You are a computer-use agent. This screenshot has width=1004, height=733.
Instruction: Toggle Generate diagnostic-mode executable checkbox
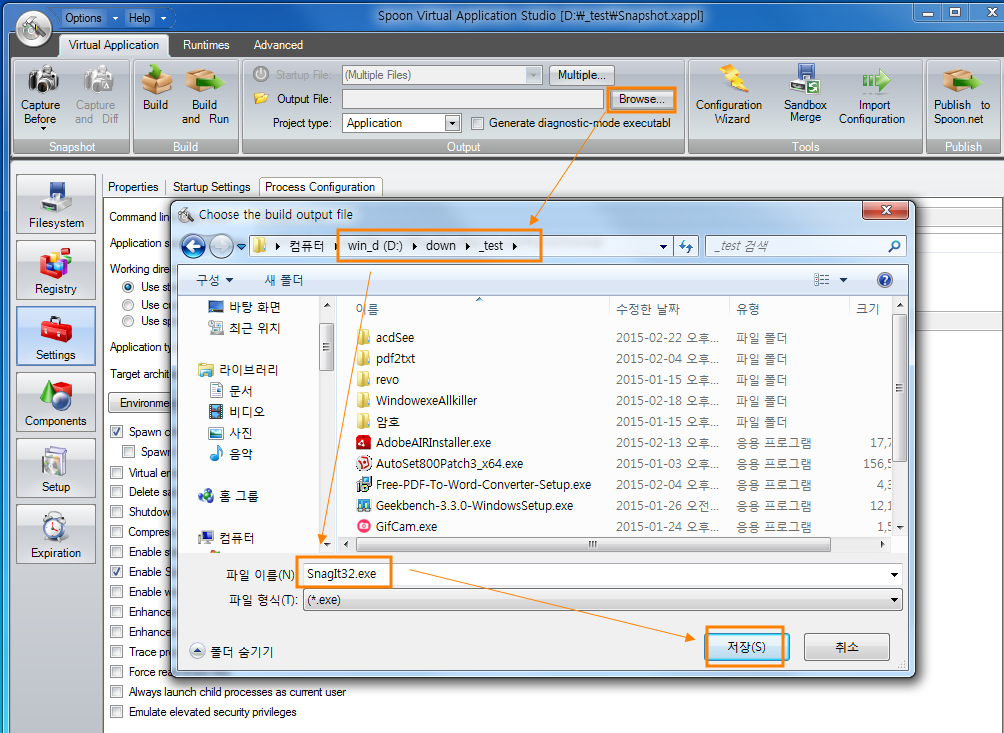477,124
